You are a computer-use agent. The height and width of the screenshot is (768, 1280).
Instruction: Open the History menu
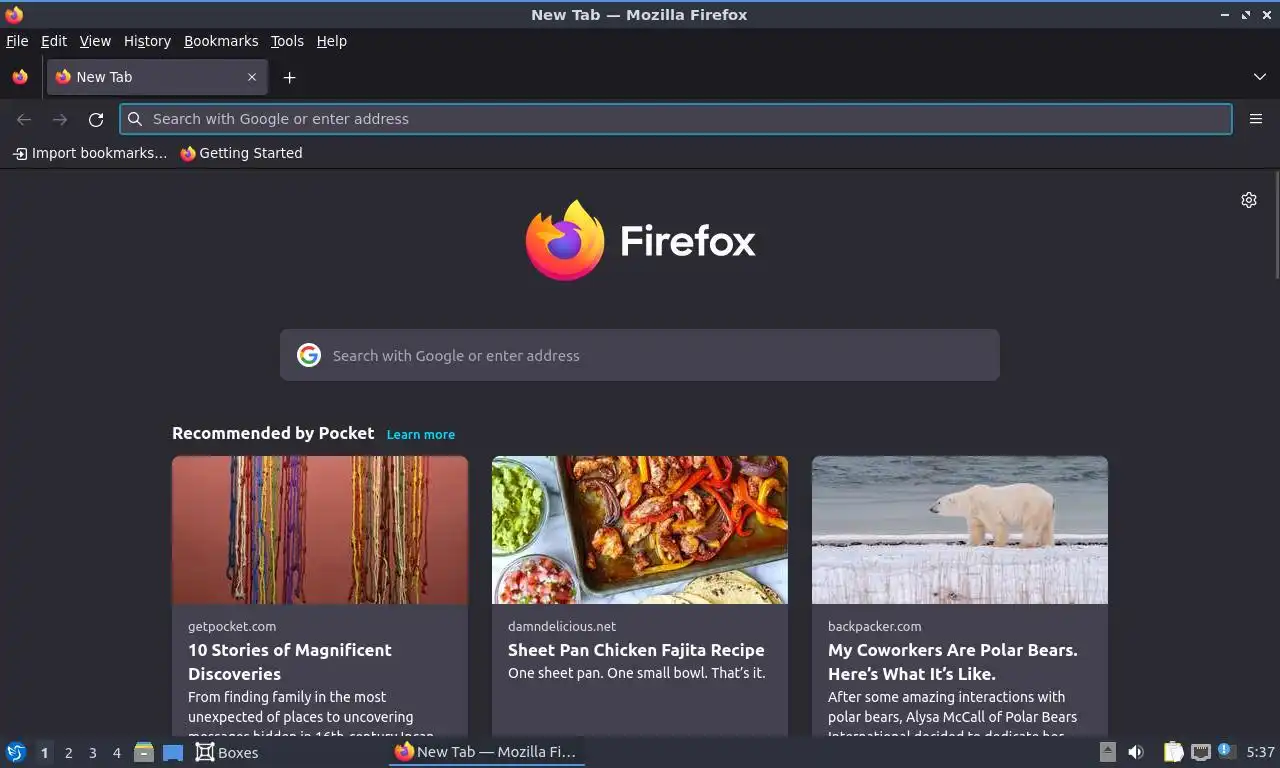147,41
